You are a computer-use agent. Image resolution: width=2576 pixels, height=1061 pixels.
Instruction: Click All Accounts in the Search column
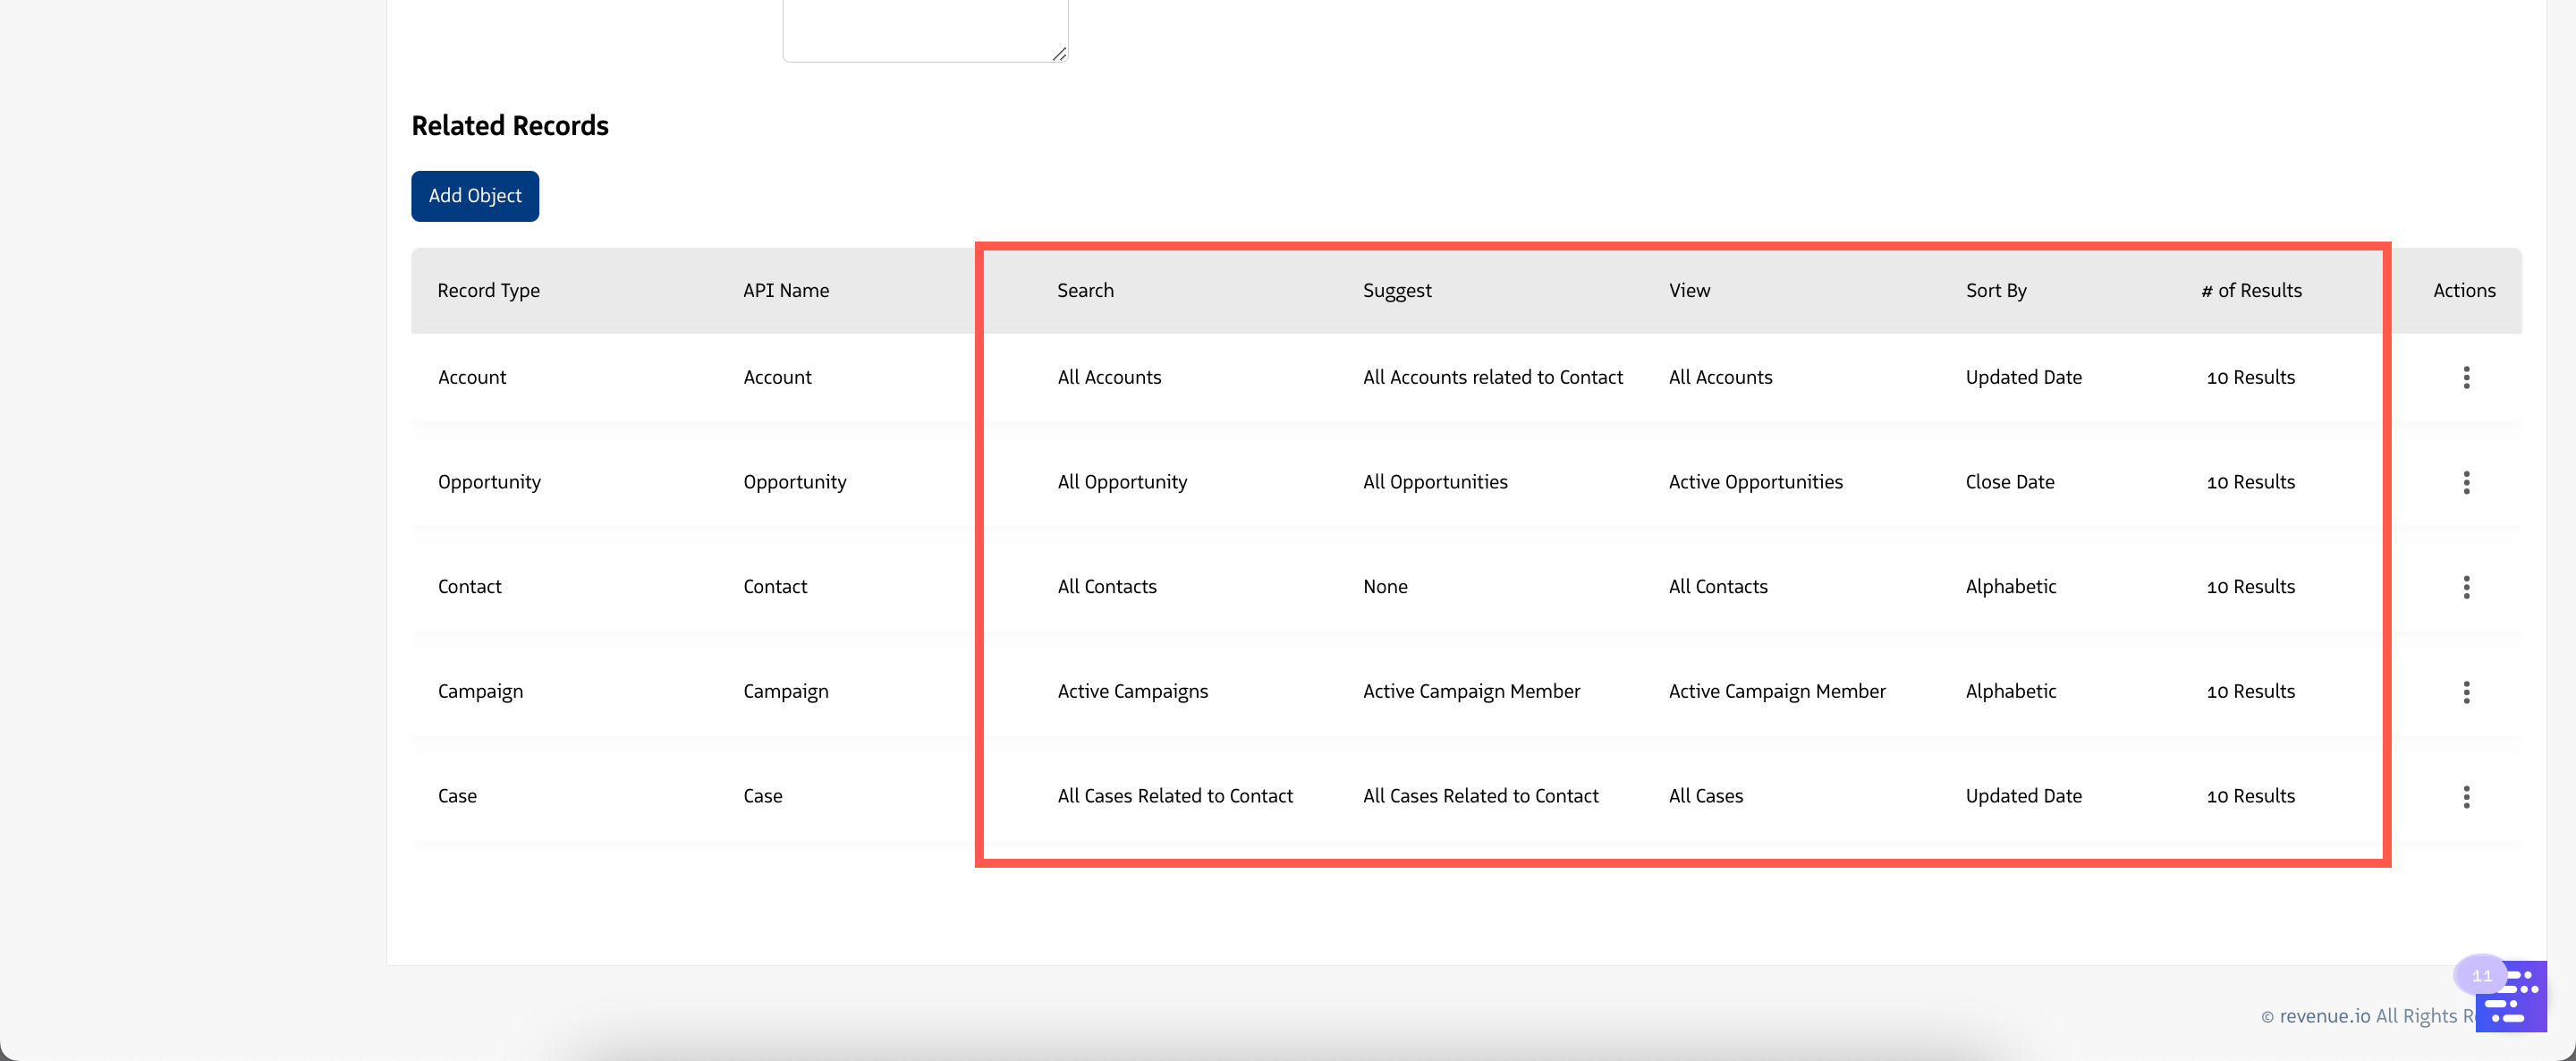point(1109,377)
